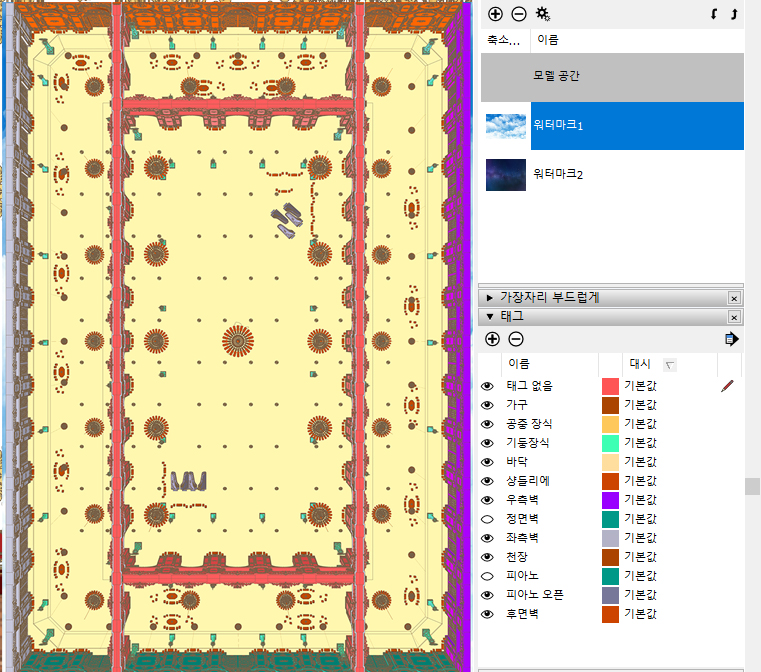Expand the 가장자리 부드럽게 panel

click(x=489, y=297)
